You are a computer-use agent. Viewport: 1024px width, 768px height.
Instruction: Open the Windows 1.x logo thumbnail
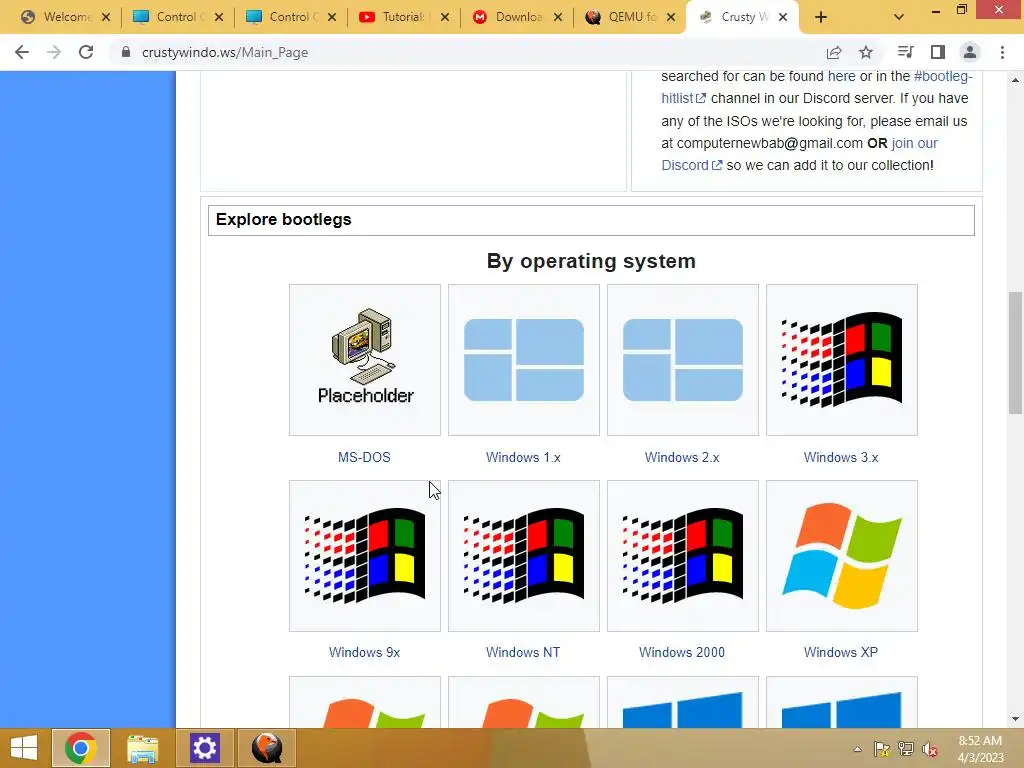[524, 360]
